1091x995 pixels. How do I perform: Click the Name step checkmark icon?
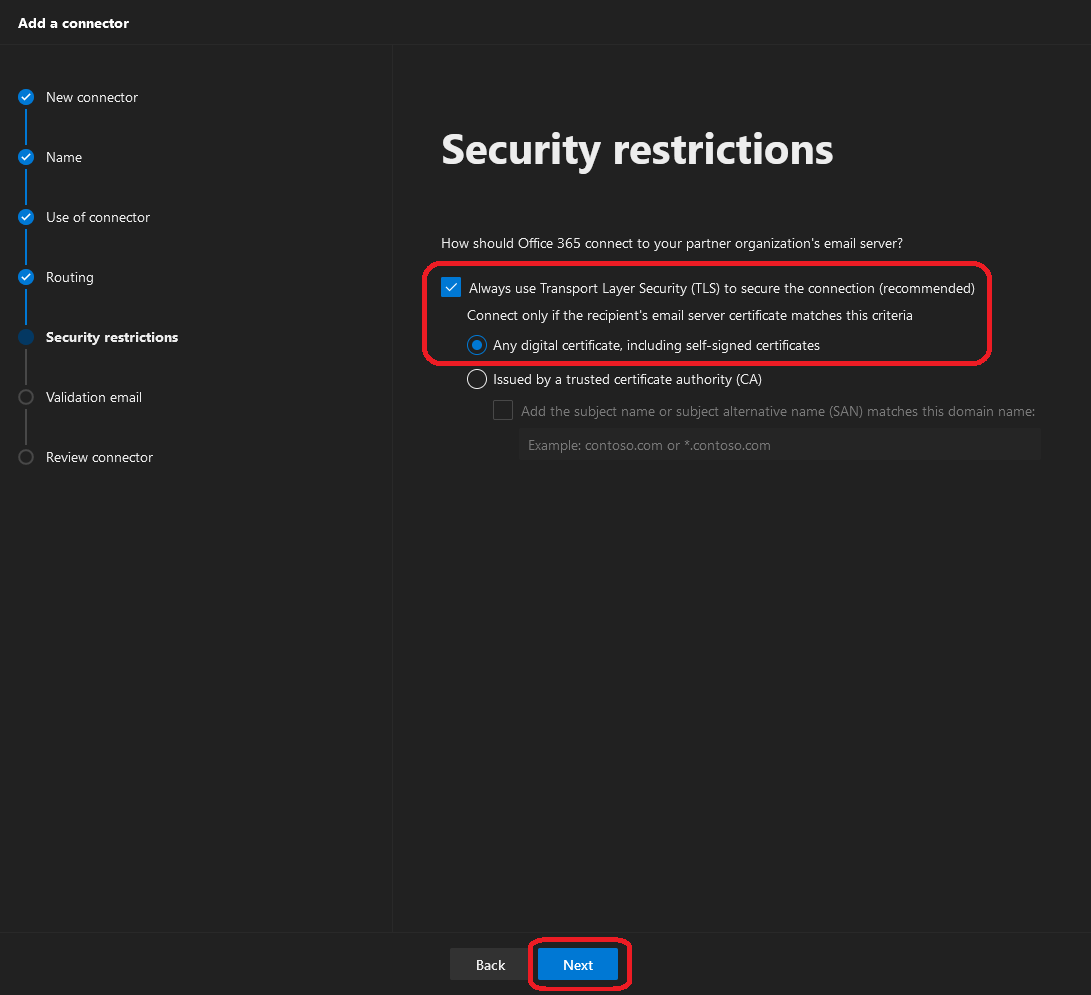(26, 157)
